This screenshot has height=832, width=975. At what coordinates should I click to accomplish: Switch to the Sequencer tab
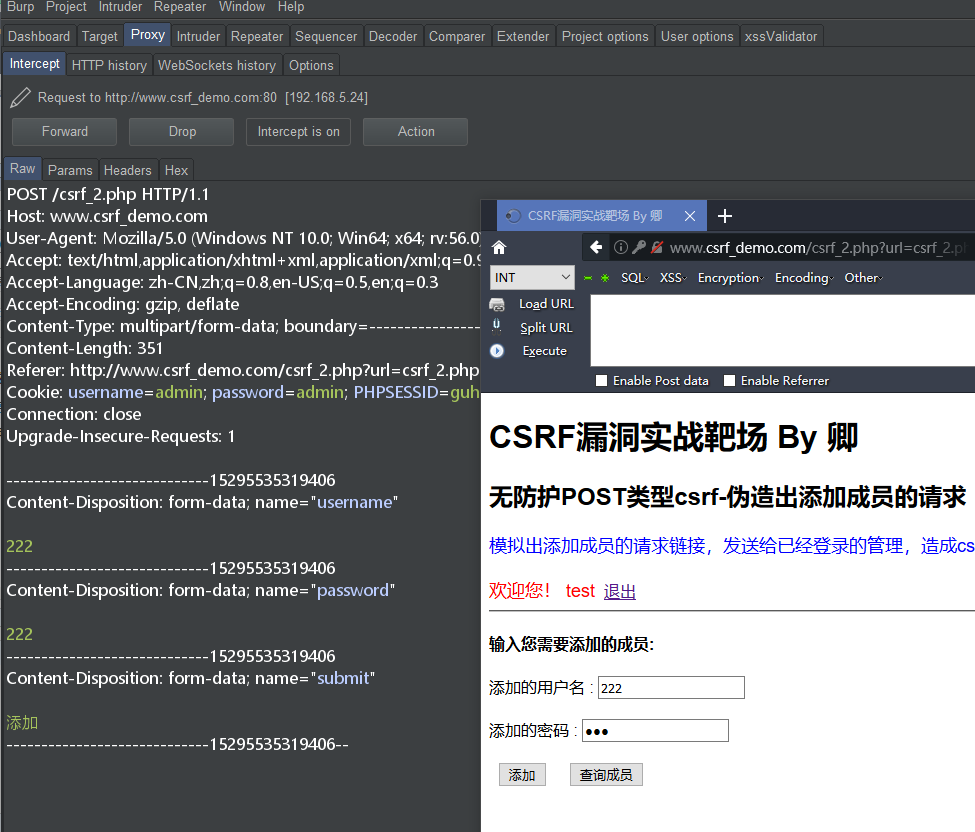(326, 36)
